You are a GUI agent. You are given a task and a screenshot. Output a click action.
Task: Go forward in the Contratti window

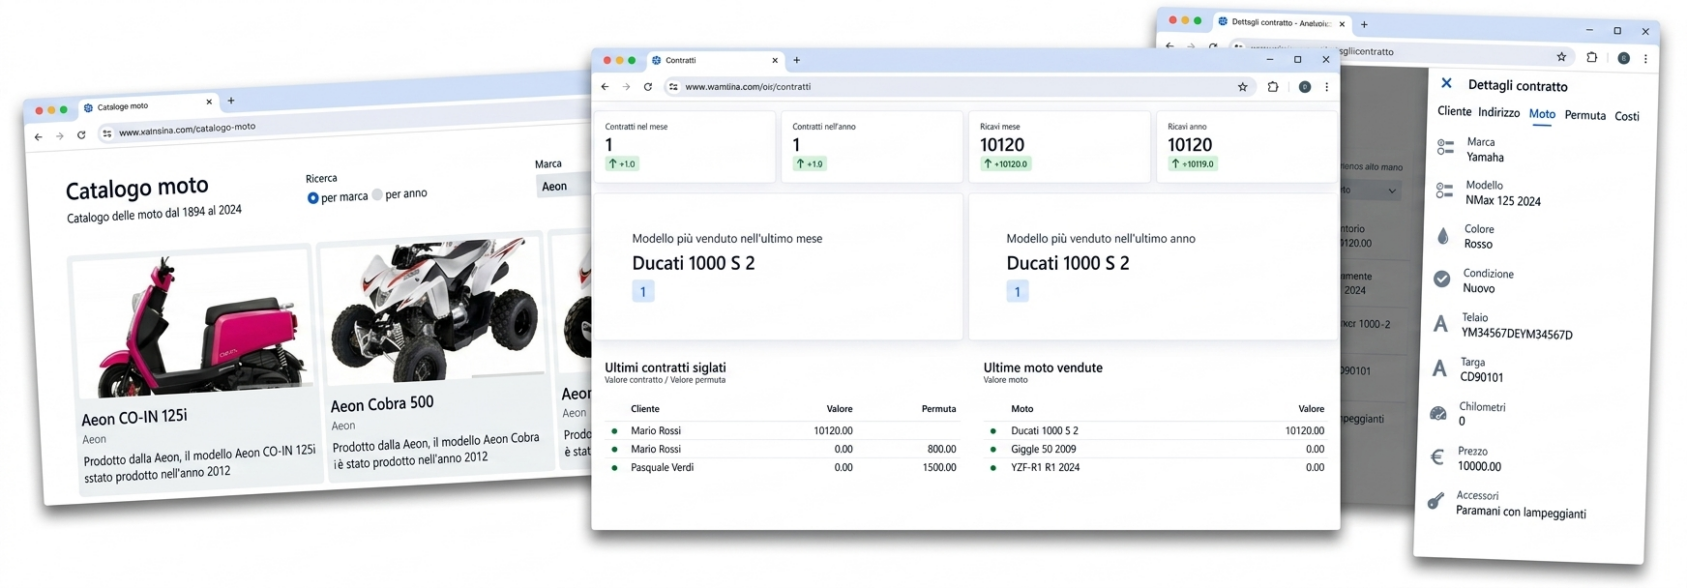tap(626, 87)
